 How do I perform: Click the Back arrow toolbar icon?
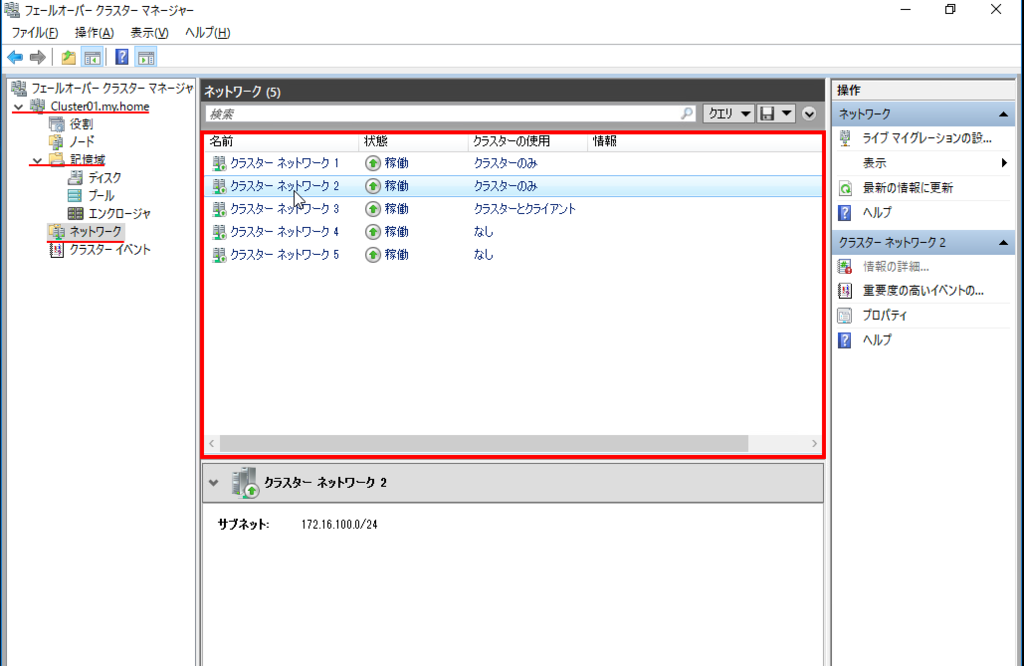(15, 57)
